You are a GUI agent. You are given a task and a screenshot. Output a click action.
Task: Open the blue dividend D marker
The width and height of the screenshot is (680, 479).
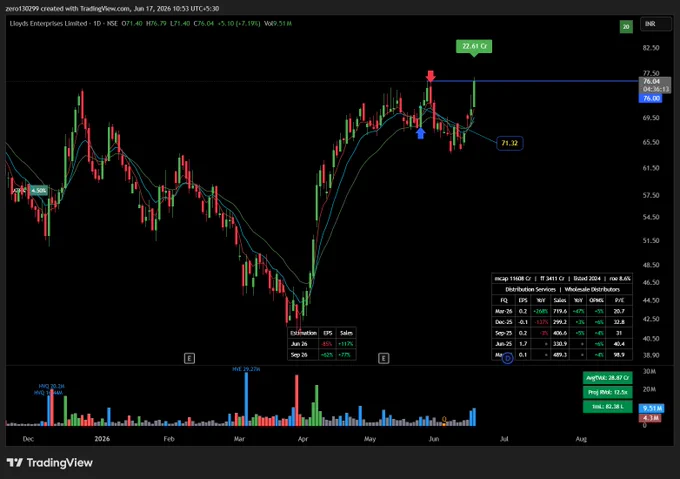click(x=507, y=358)
